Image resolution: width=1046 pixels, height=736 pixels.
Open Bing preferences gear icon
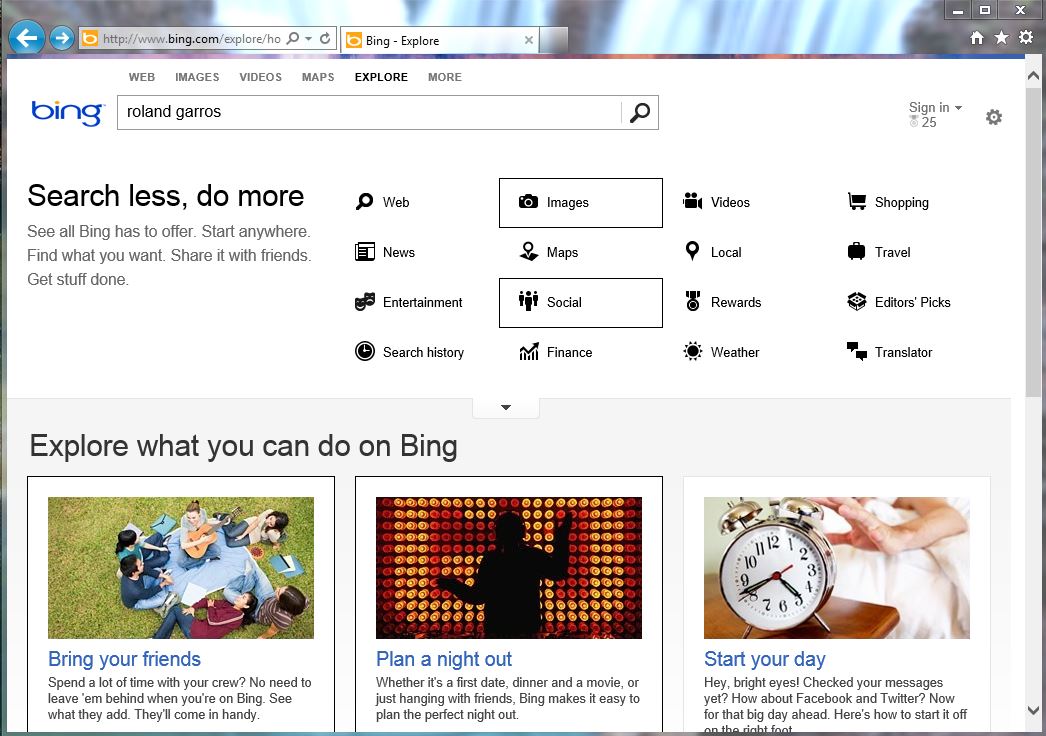tap(994, 117)
